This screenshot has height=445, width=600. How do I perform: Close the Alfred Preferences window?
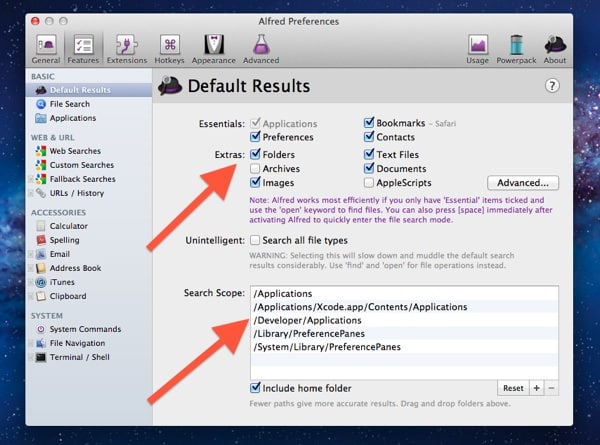click(x=36, y=21)
